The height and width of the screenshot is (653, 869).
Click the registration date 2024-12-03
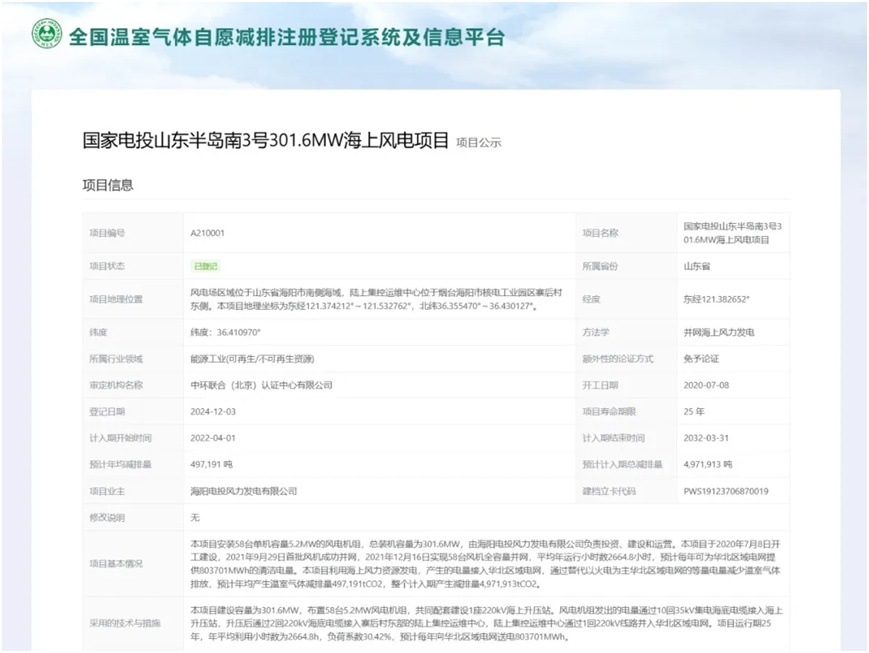click(211, 411)
